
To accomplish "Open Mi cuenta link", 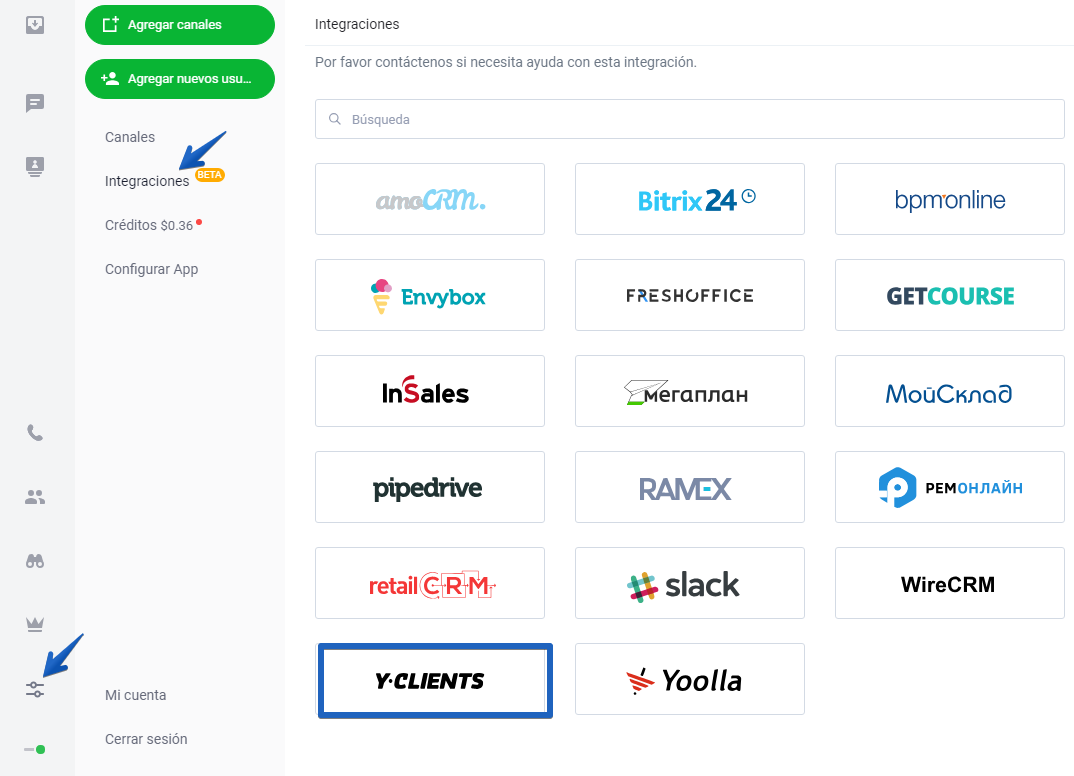I will (136, 695).
